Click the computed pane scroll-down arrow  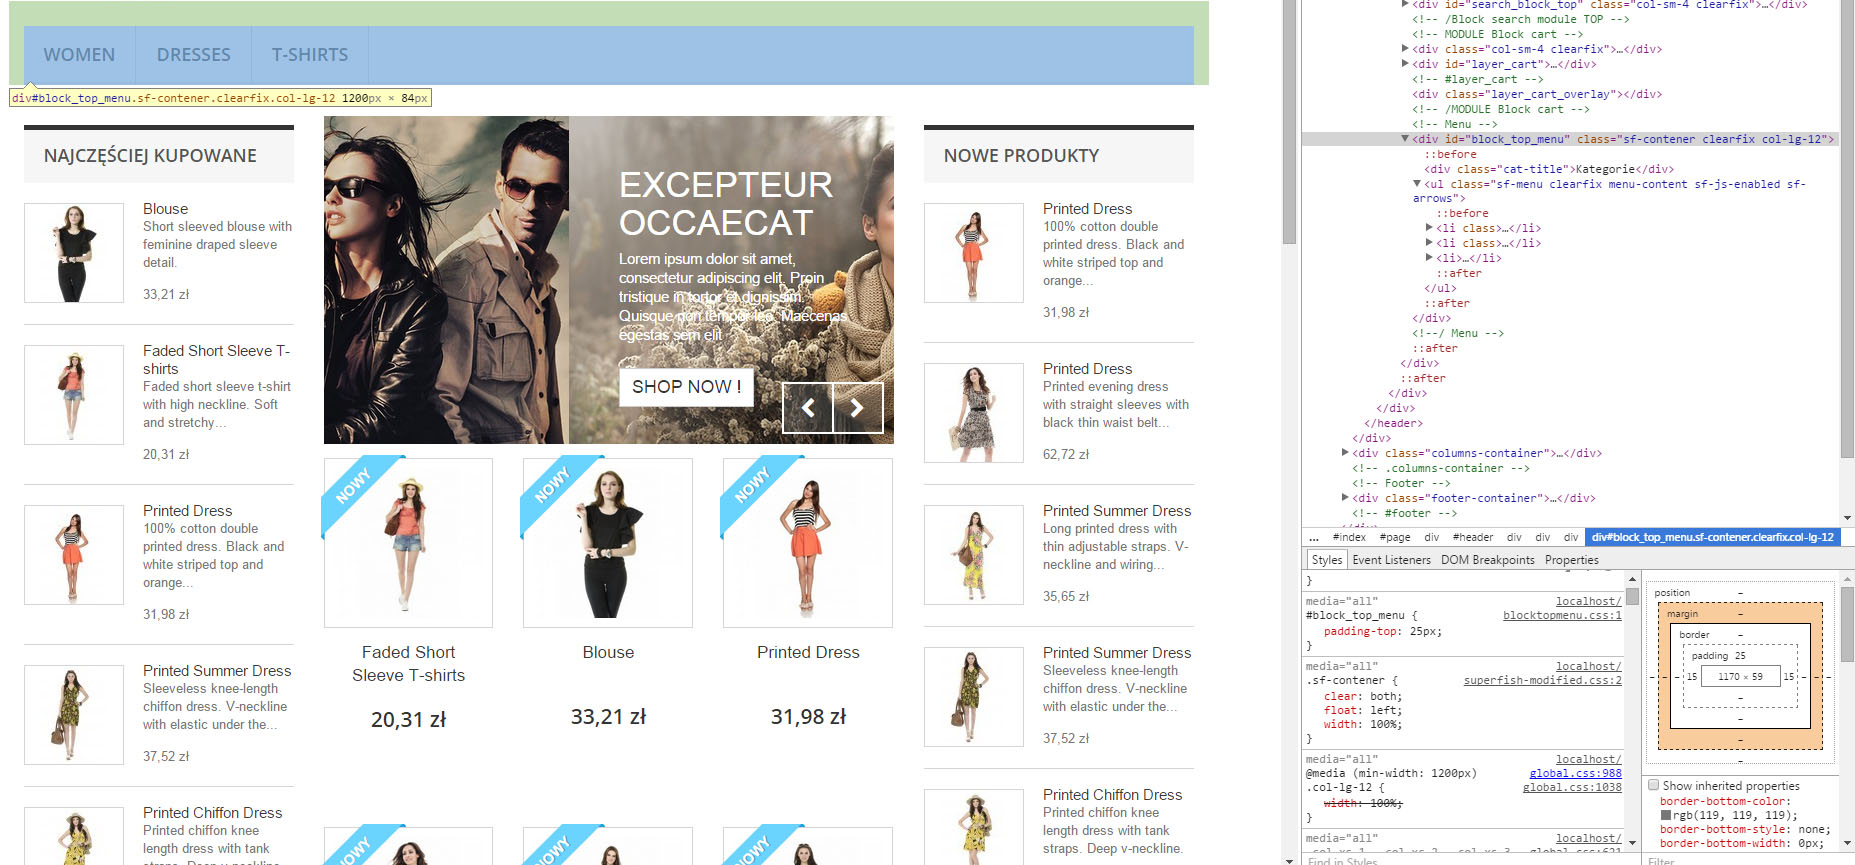point(1847,843)
